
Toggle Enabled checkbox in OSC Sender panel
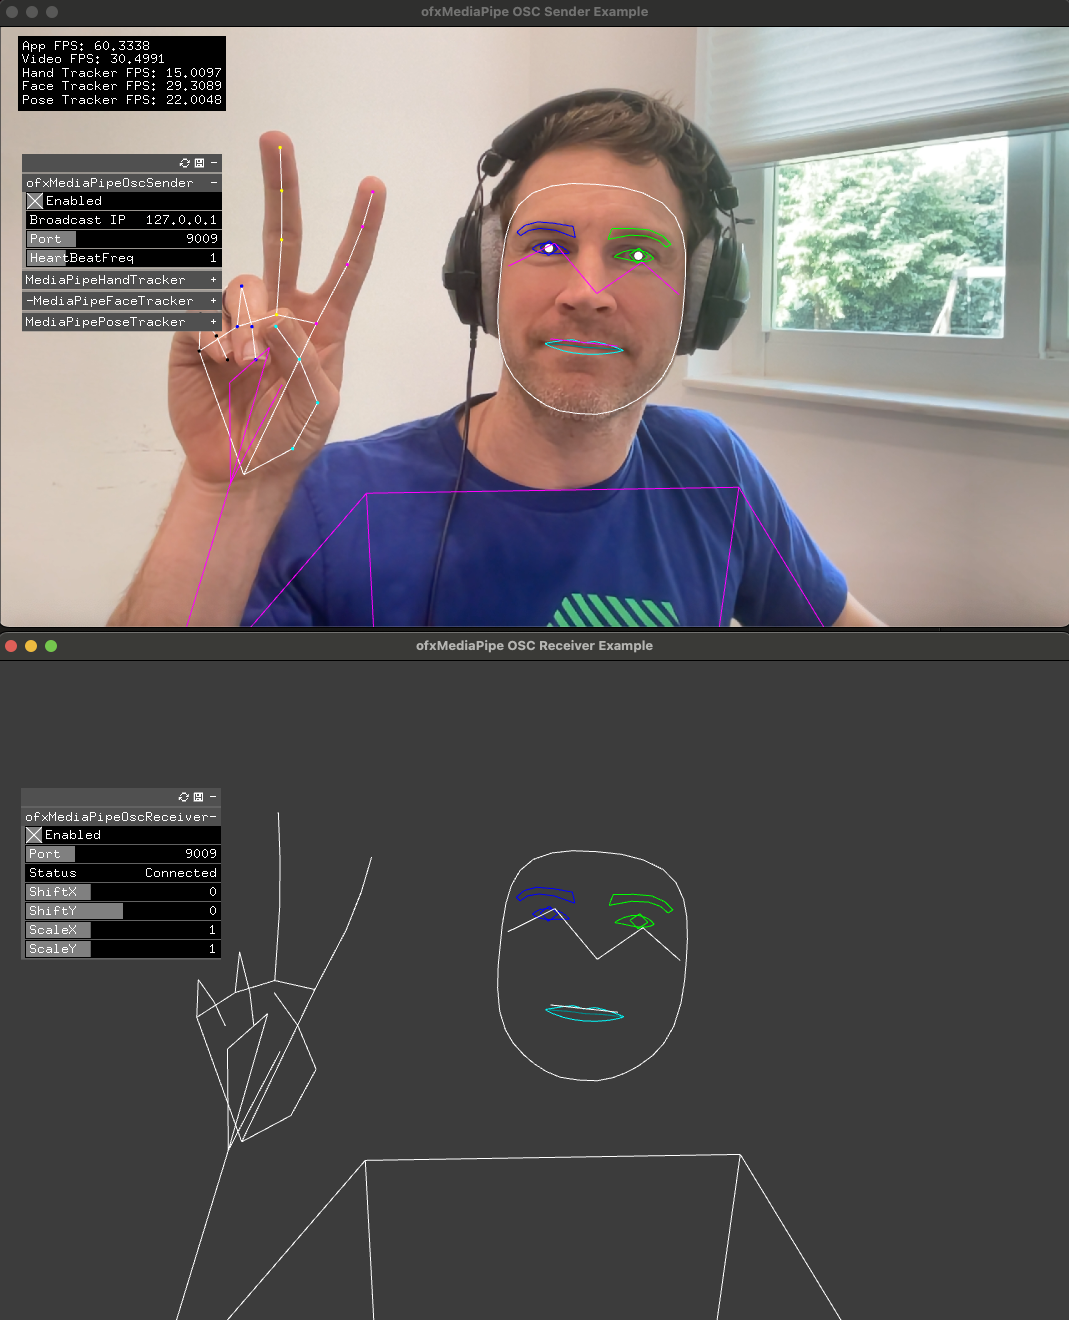pyautogui.click(x=35, y=201)
